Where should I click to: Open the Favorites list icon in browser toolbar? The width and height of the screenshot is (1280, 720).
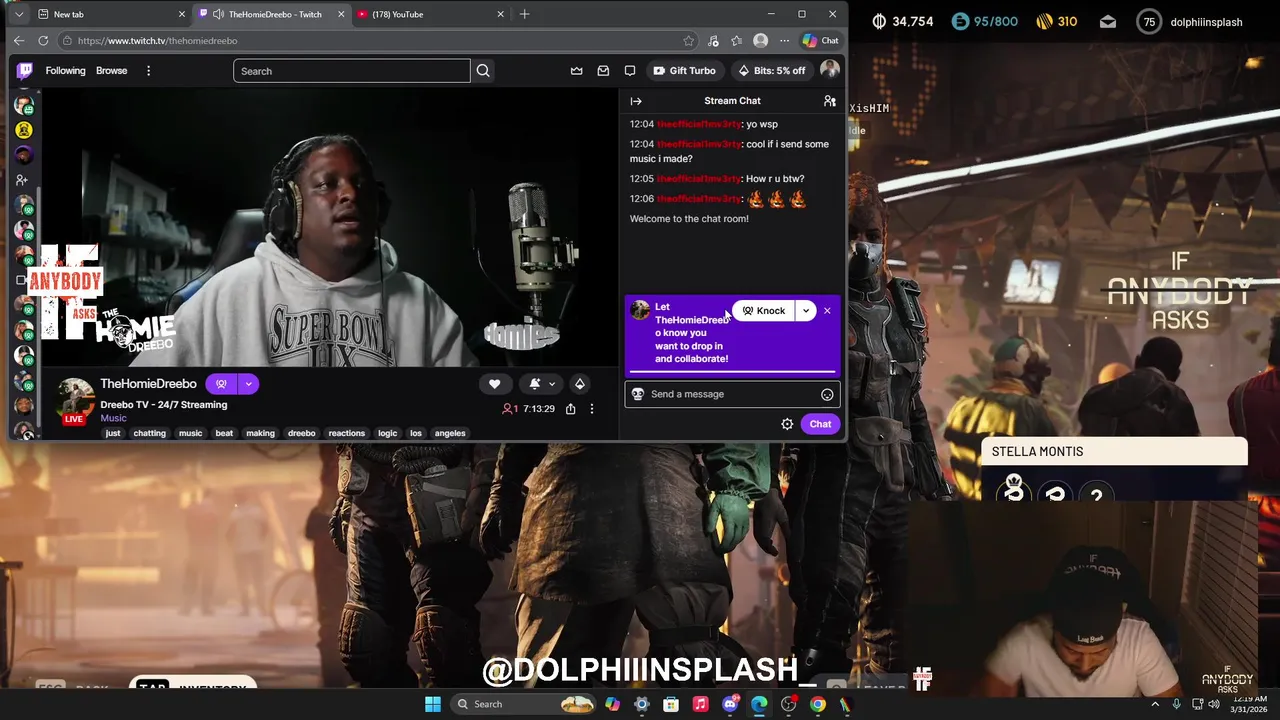tap(737, 41)
